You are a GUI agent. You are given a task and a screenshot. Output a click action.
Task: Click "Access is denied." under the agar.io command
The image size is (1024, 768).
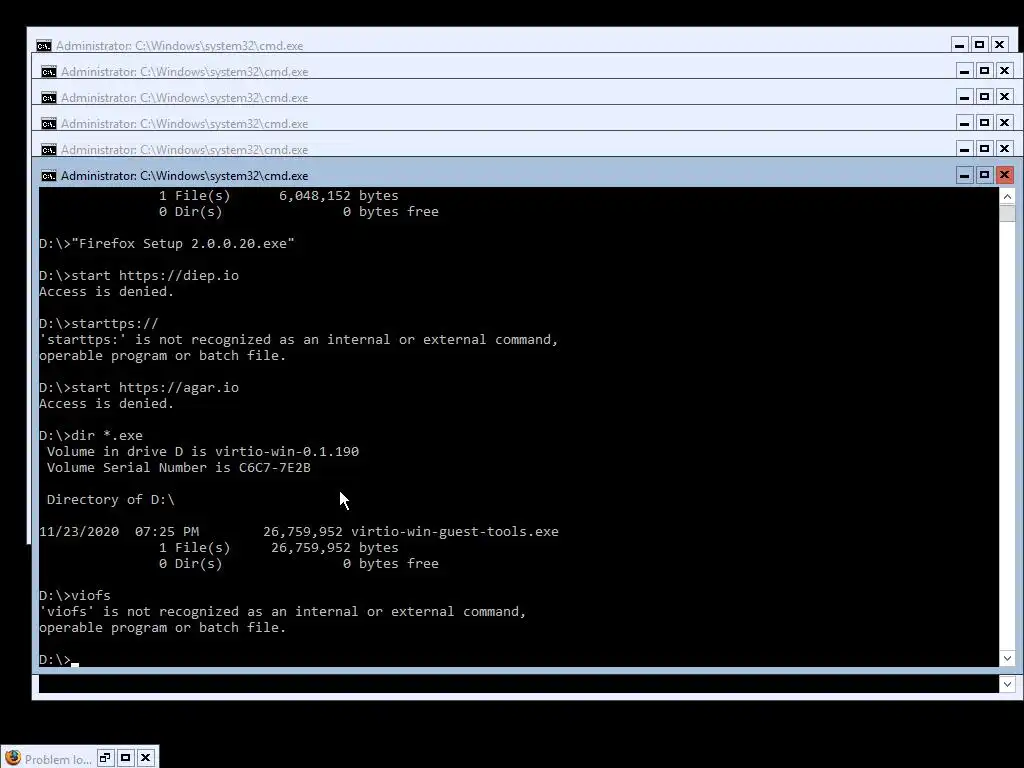(106, 404)
